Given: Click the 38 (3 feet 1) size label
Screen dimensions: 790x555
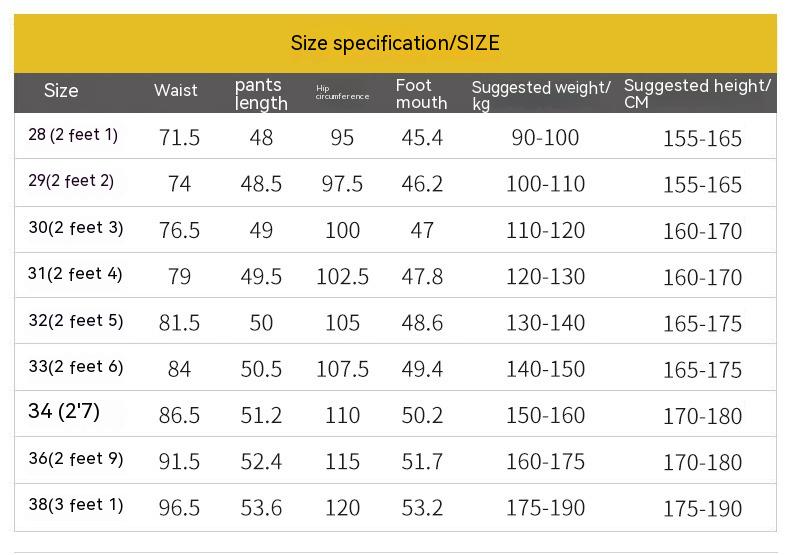Looking at the screenshot, I should tap(76, 505).
